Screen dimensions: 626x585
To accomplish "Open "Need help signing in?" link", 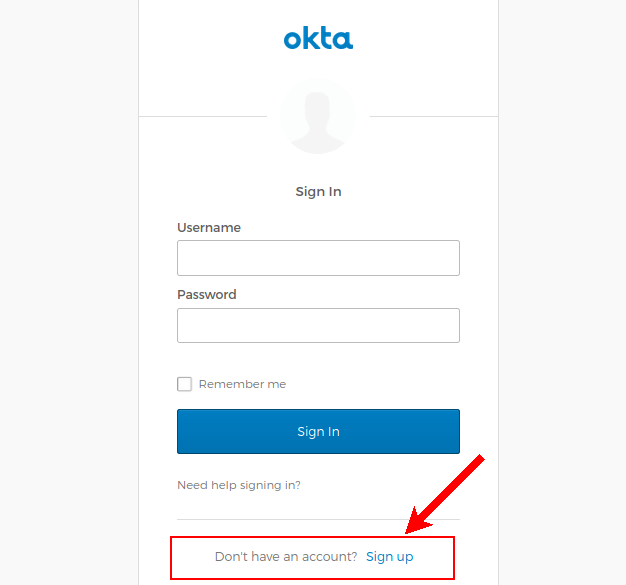I will tap(239, 485).
